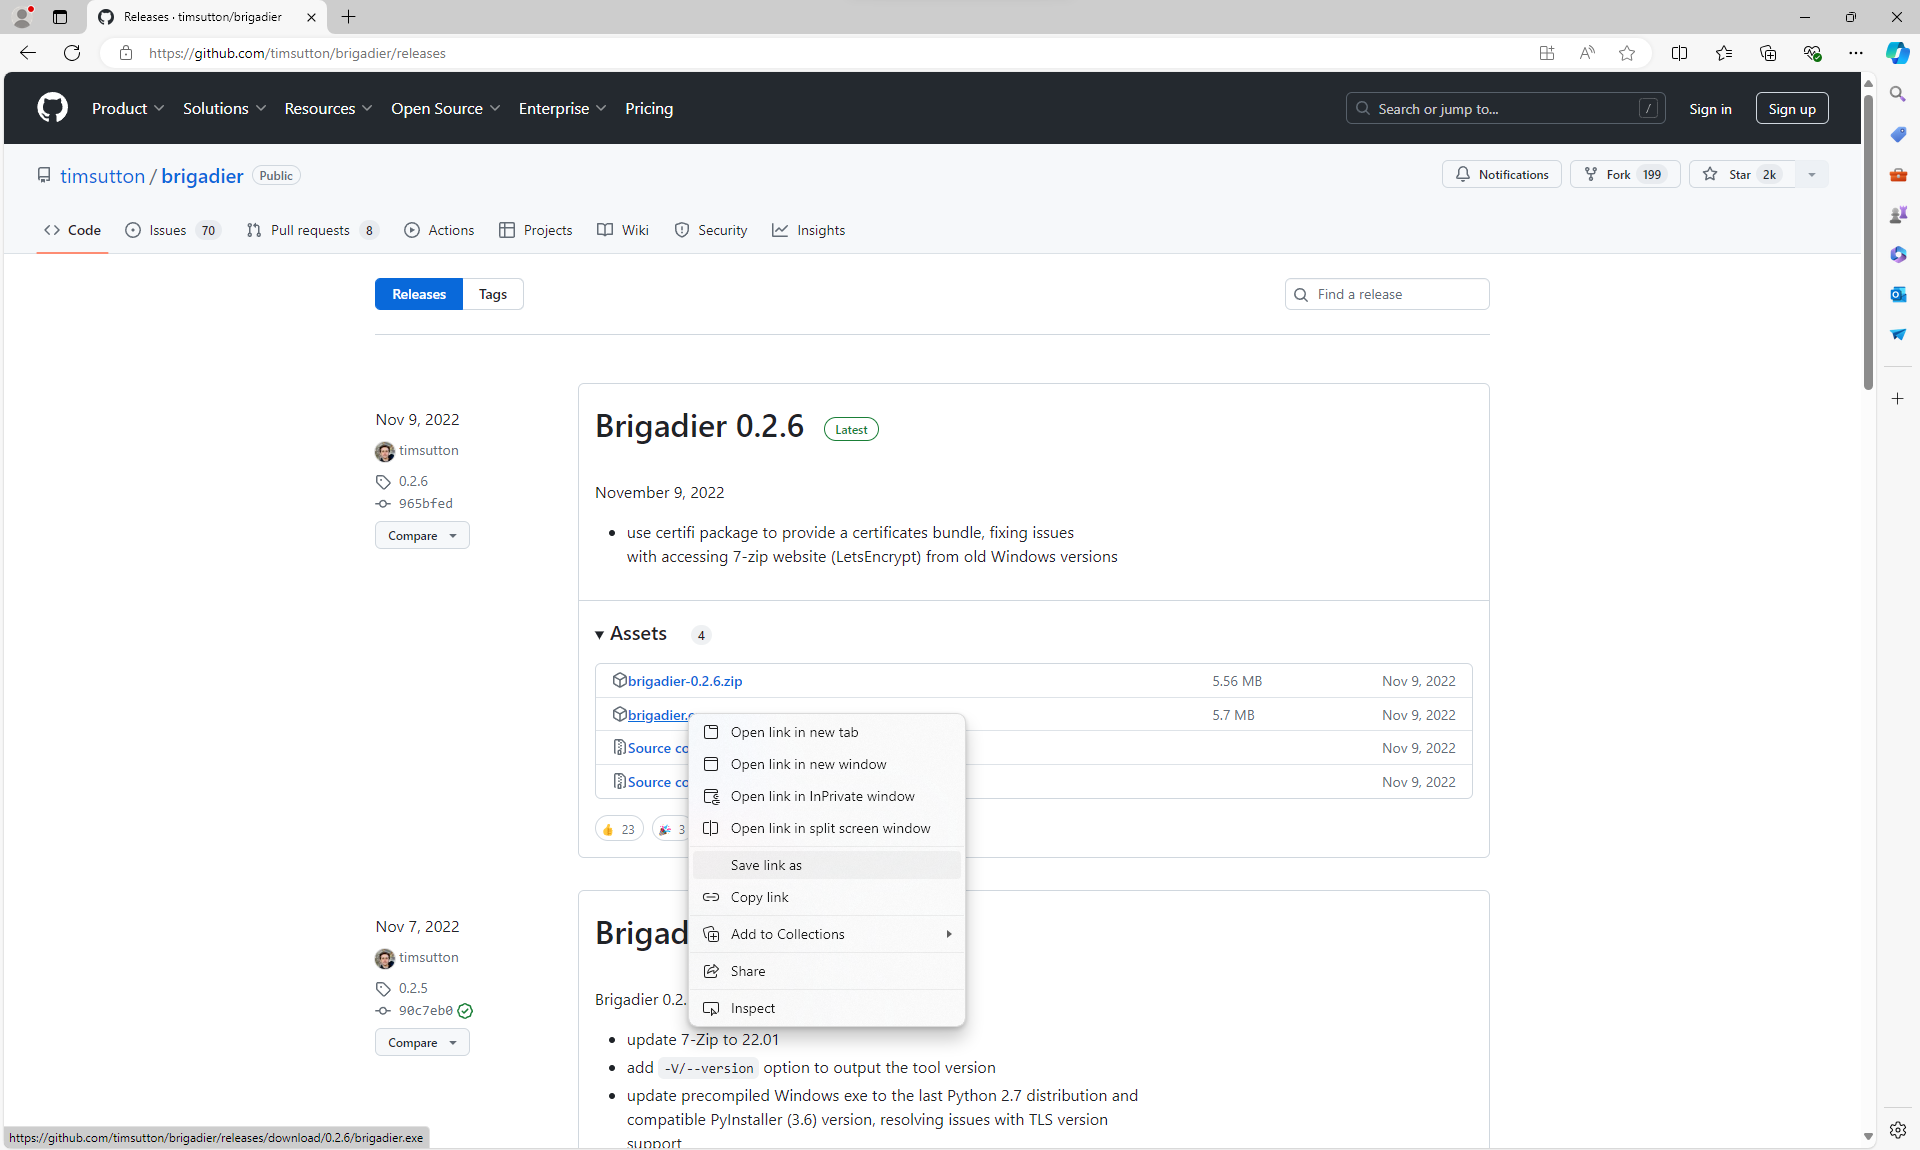Switch to the Issues tab

tap(172, 230)
